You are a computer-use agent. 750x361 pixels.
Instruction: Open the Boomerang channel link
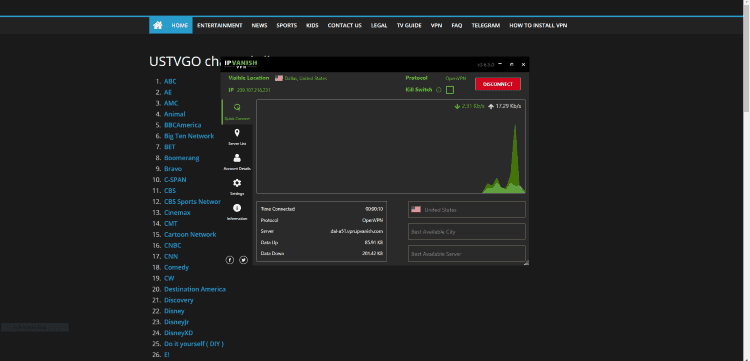point(182,158)
